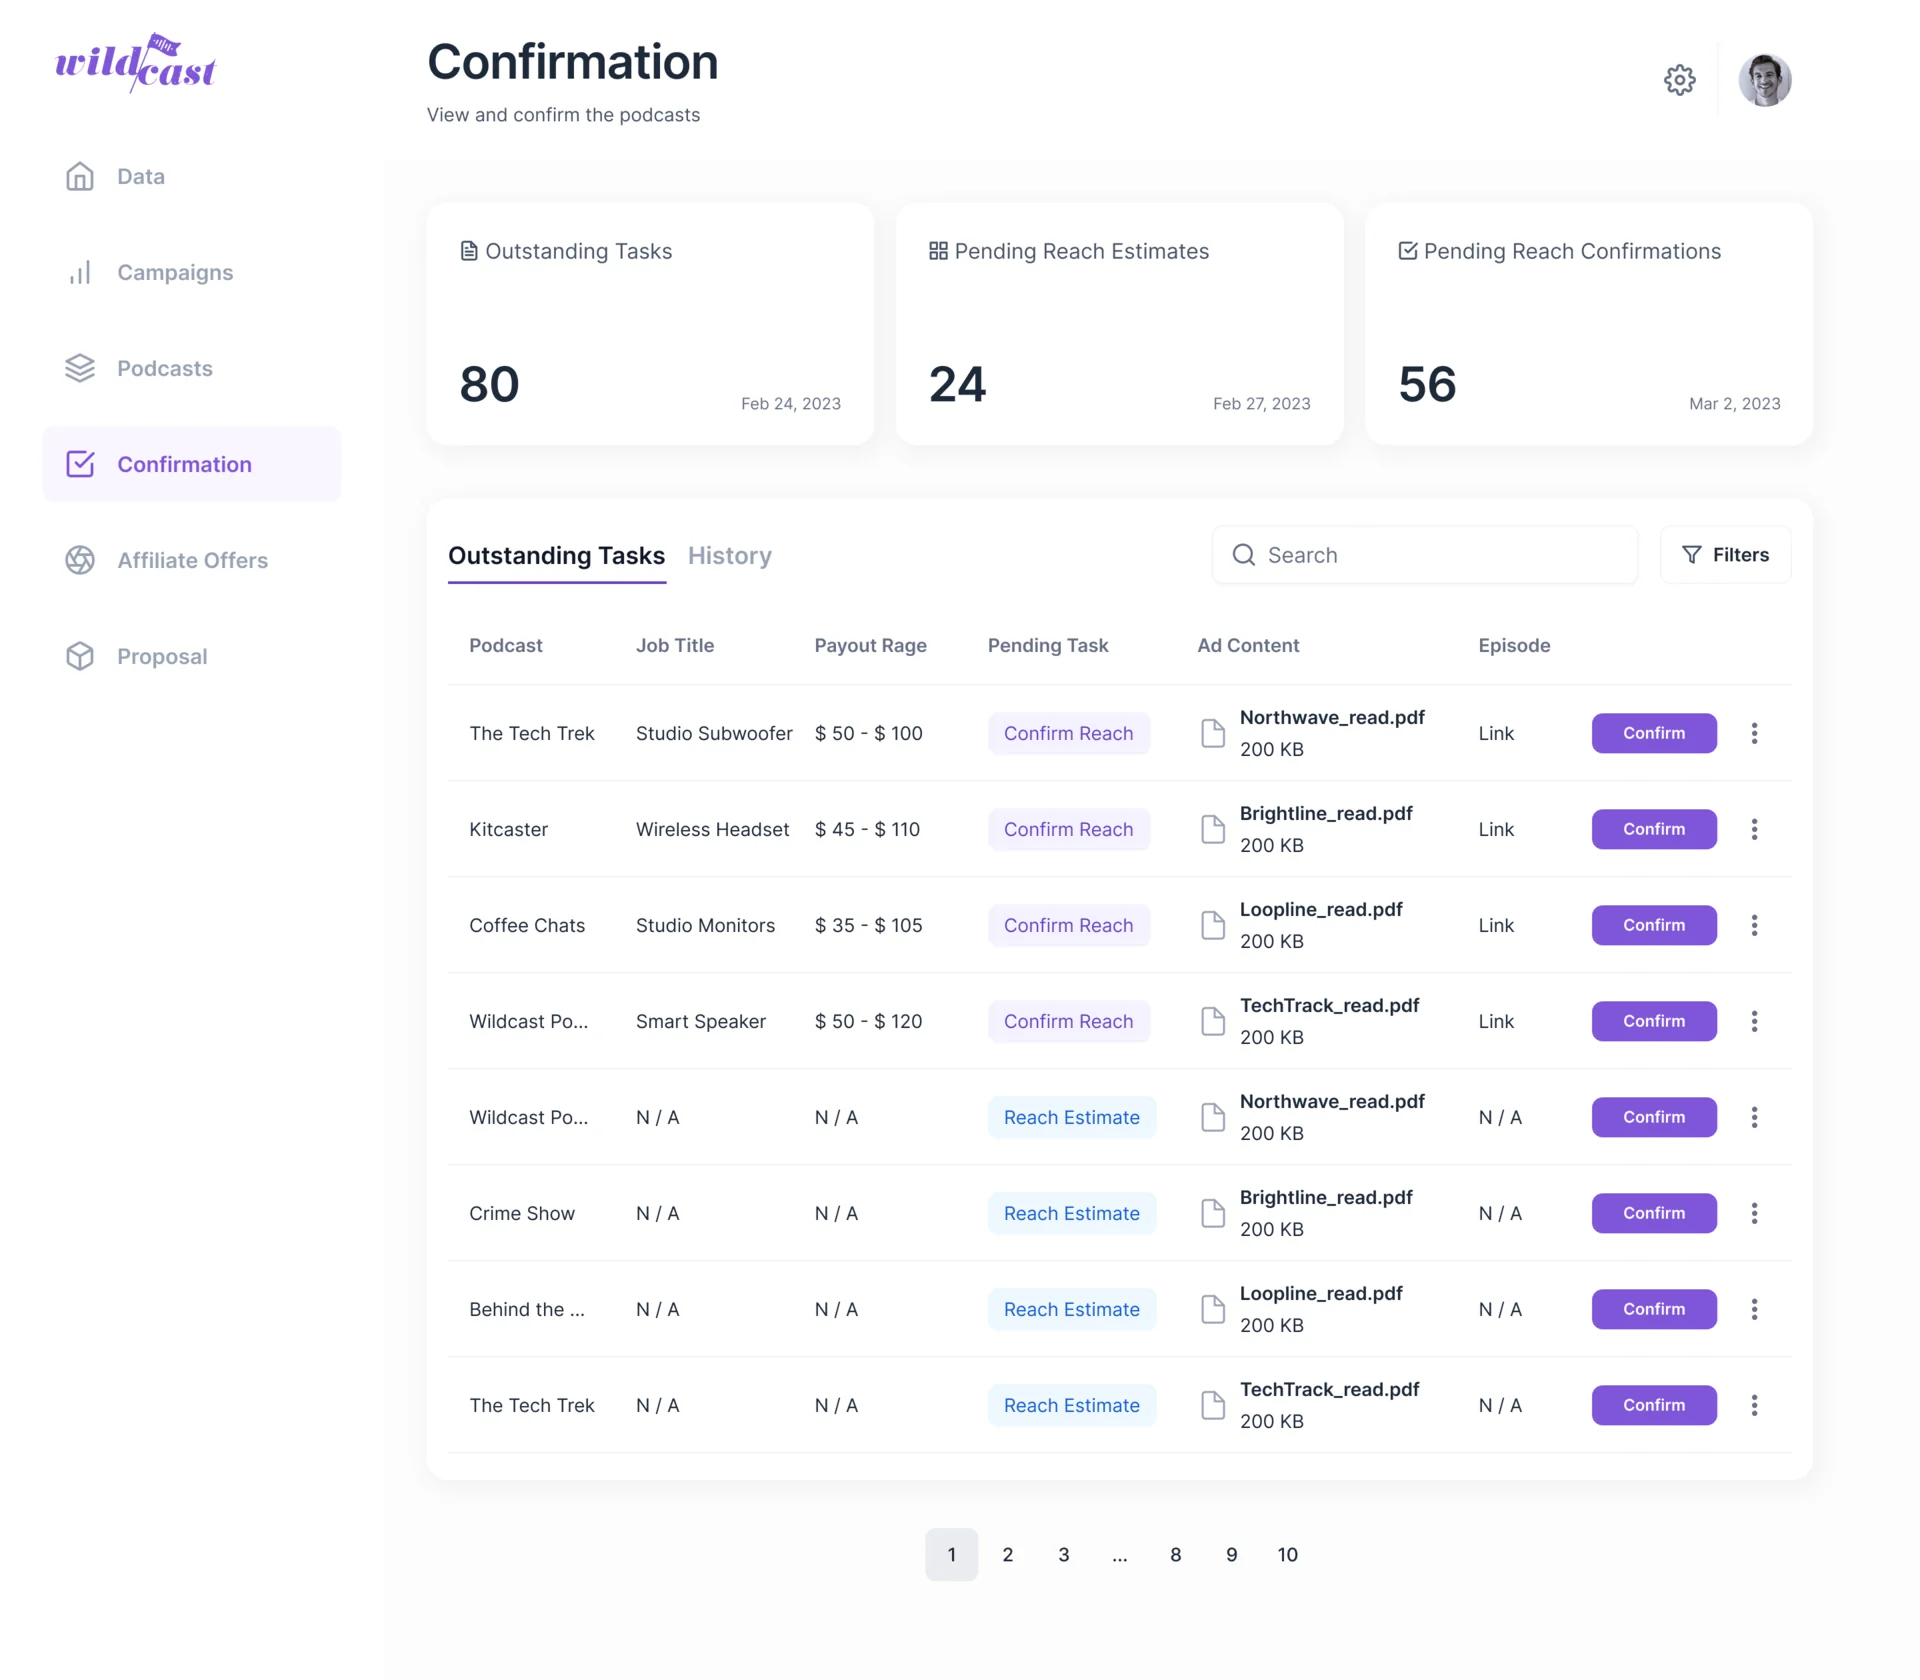The height and width of the screenshot is (1680, 1920).
Task: Open more options for Studio Subwoofer row
Action: [1754, 733]
